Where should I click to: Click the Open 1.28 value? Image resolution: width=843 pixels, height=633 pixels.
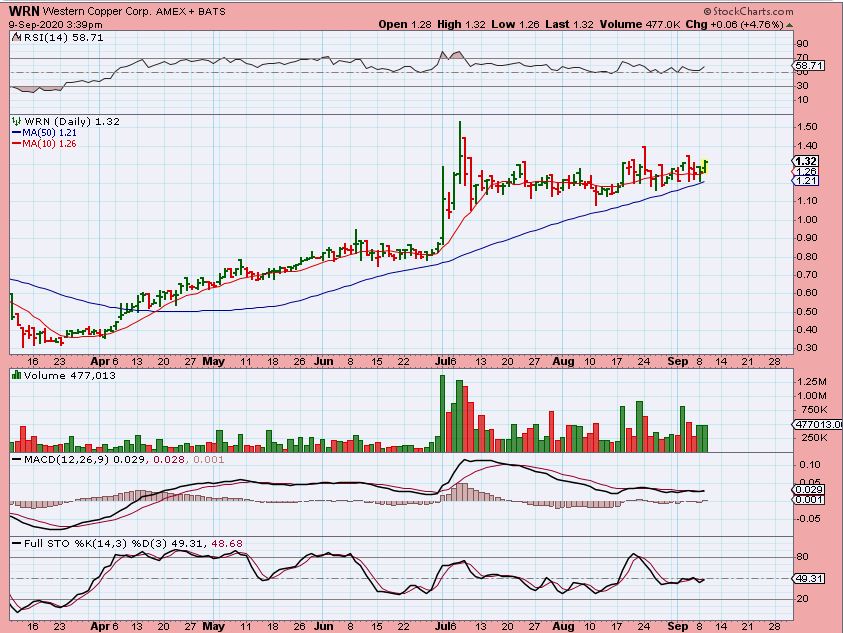[x=405, y=24]
